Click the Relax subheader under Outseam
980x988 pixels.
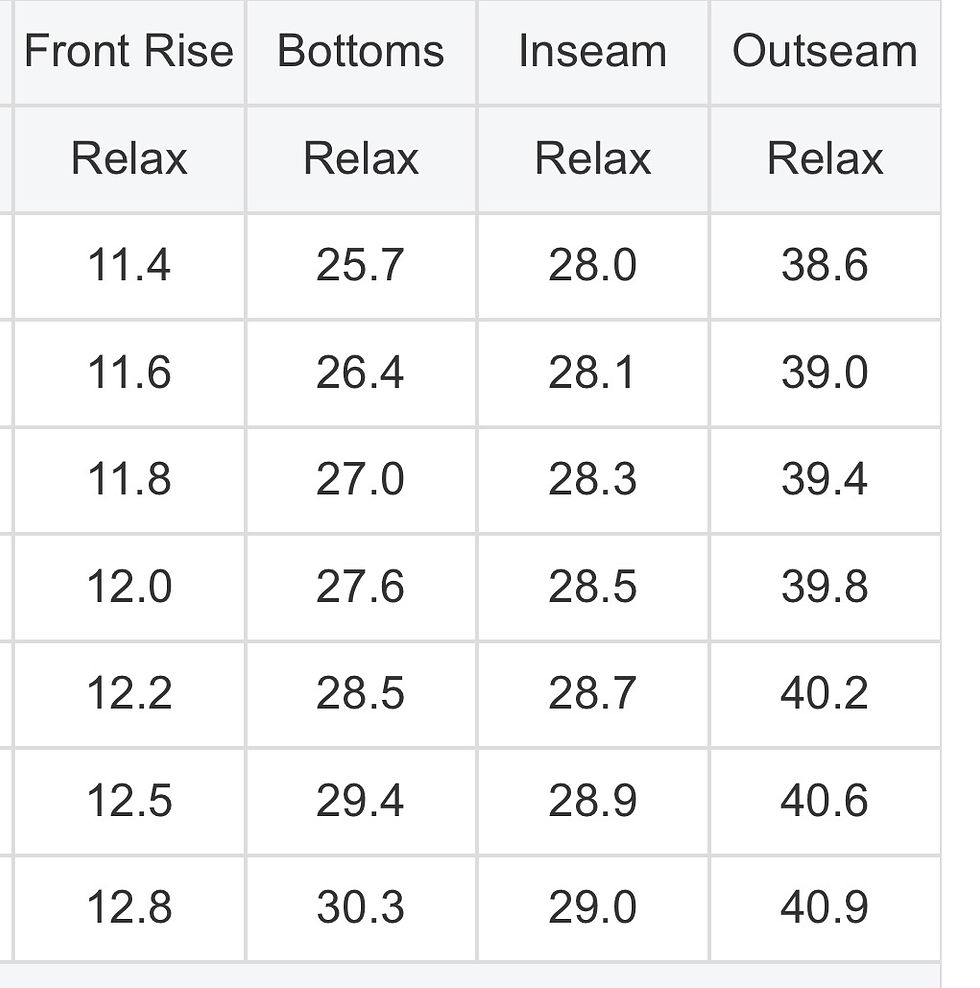(825, 159)
